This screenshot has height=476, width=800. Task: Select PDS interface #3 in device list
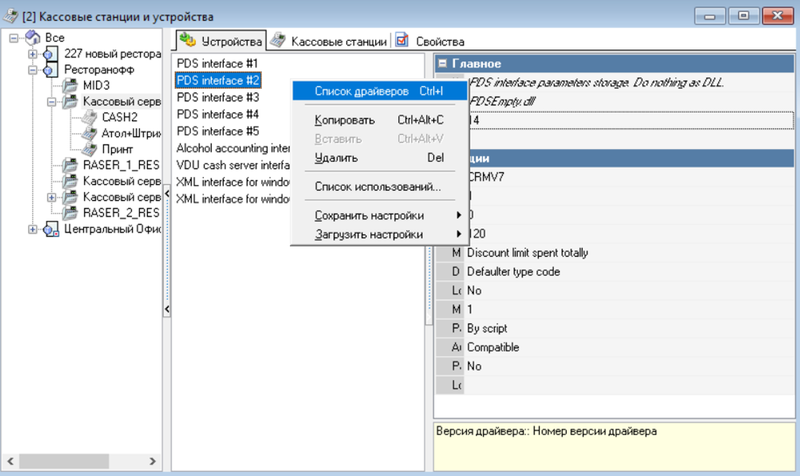point(217,97)
